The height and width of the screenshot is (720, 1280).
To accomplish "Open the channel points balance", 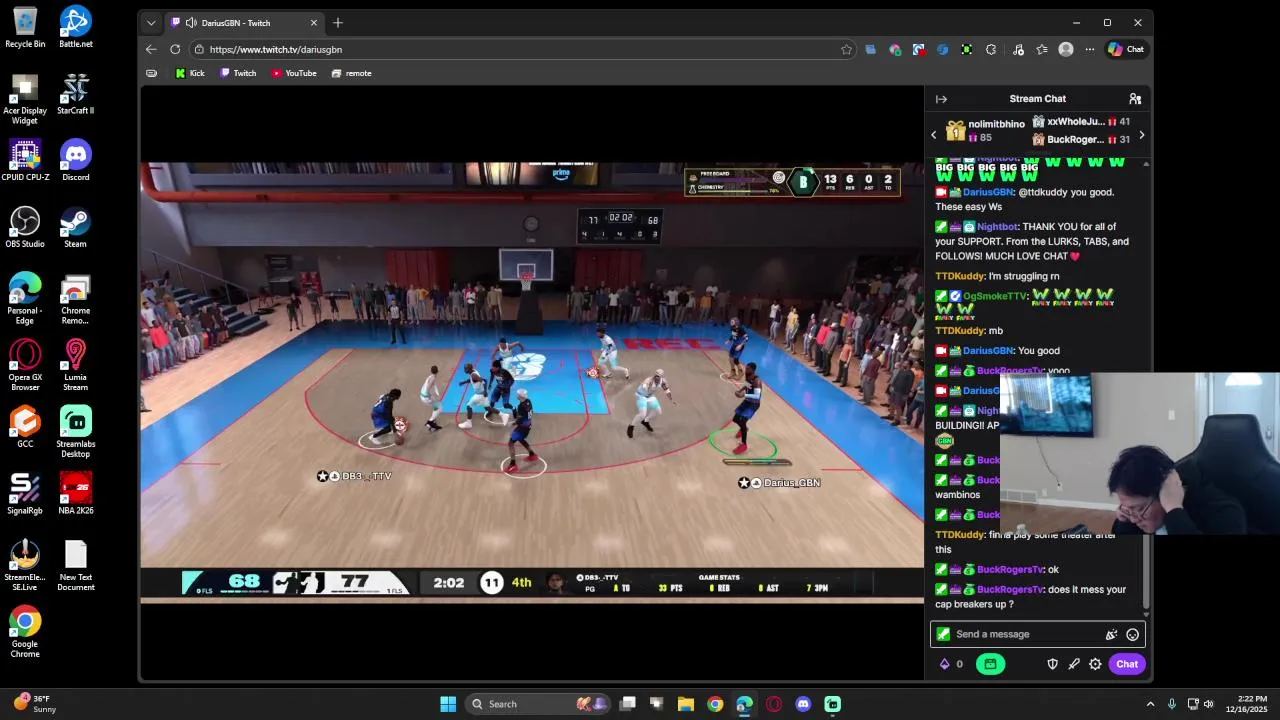I will tap(951, 664).
